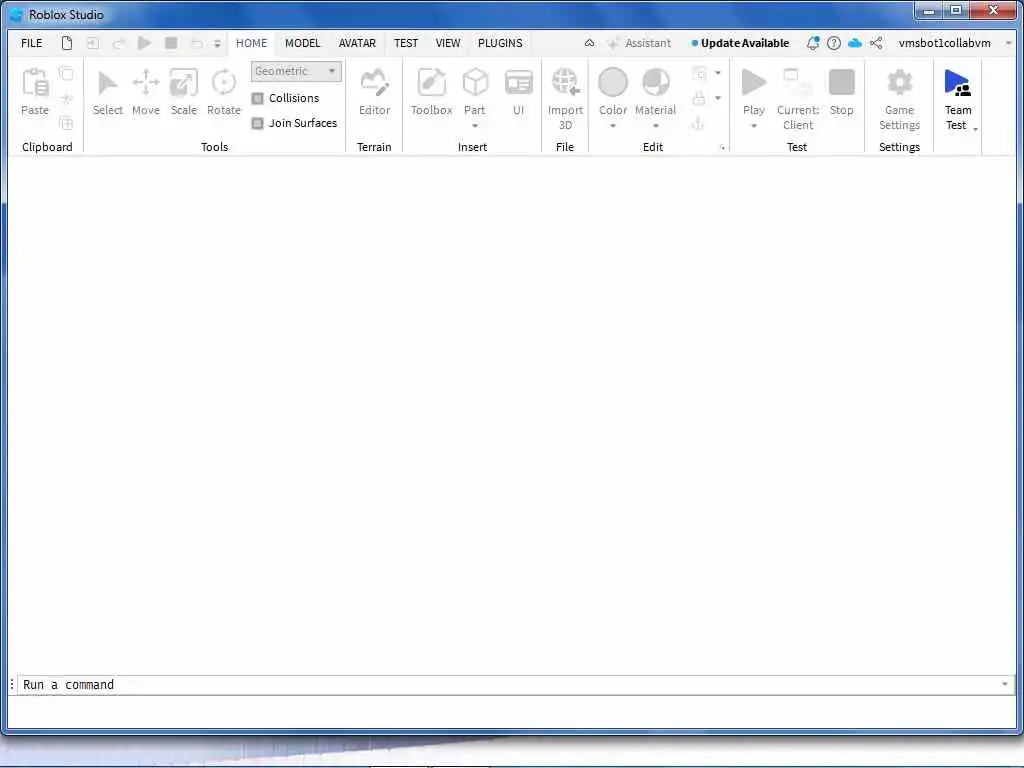The width and height of the screenshot is (1024, 768).
Task: Open the vmsbot1collabvm account dropdown
Action: pyautogui.click(x=1008, y=43)
